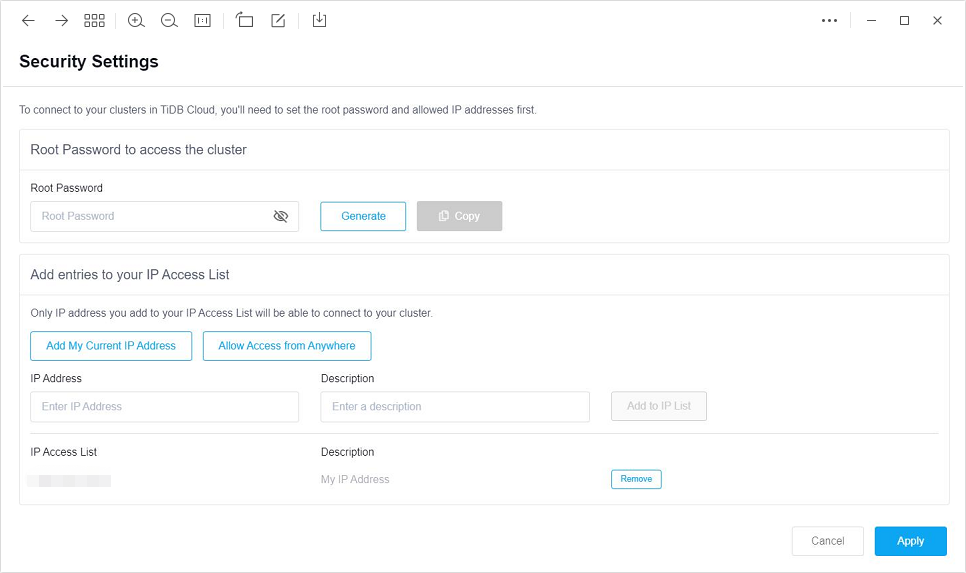Screen dimensions: 966x573
Task: Rotate the image using the rotate icon
Action: [x=244, y=21]
